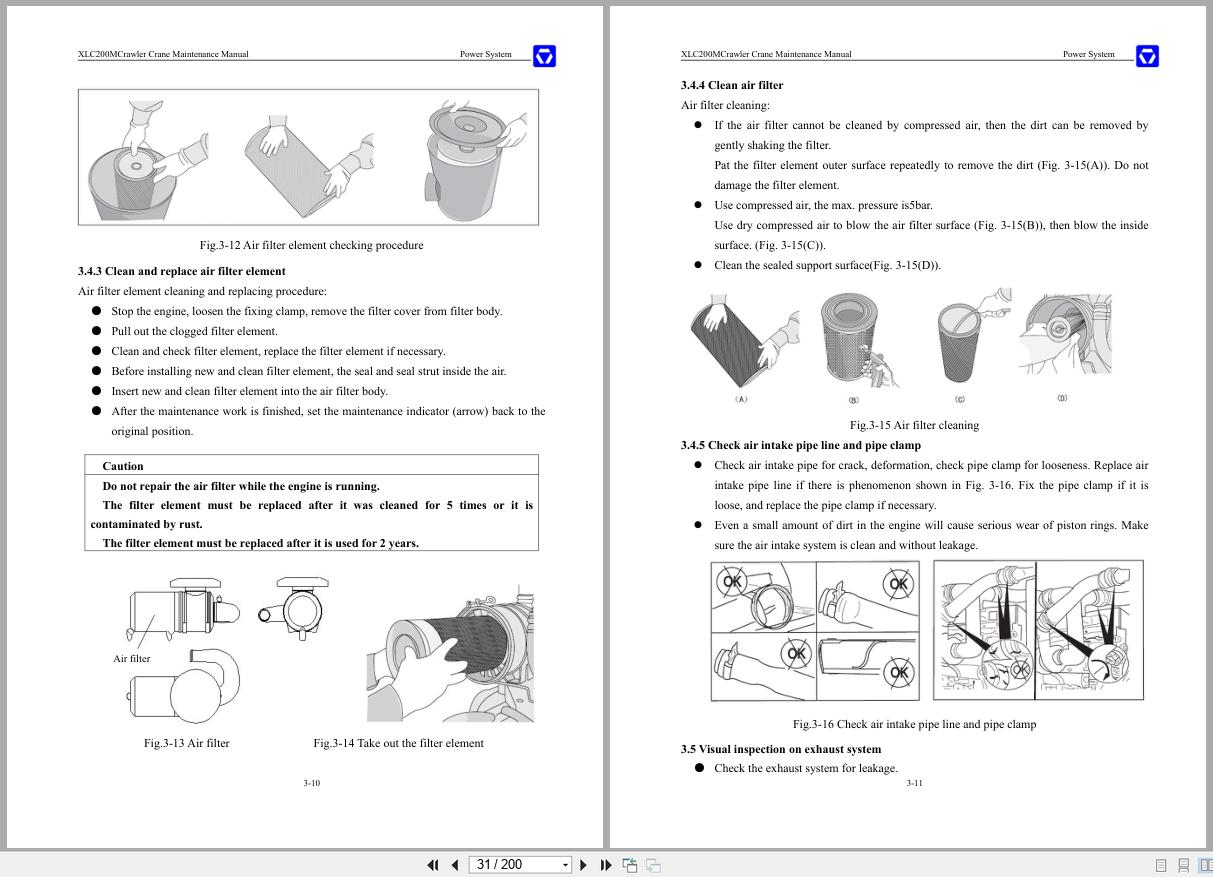Go to the previous page
This screenshot has width=1213, height=877.
tap(455, 865)
